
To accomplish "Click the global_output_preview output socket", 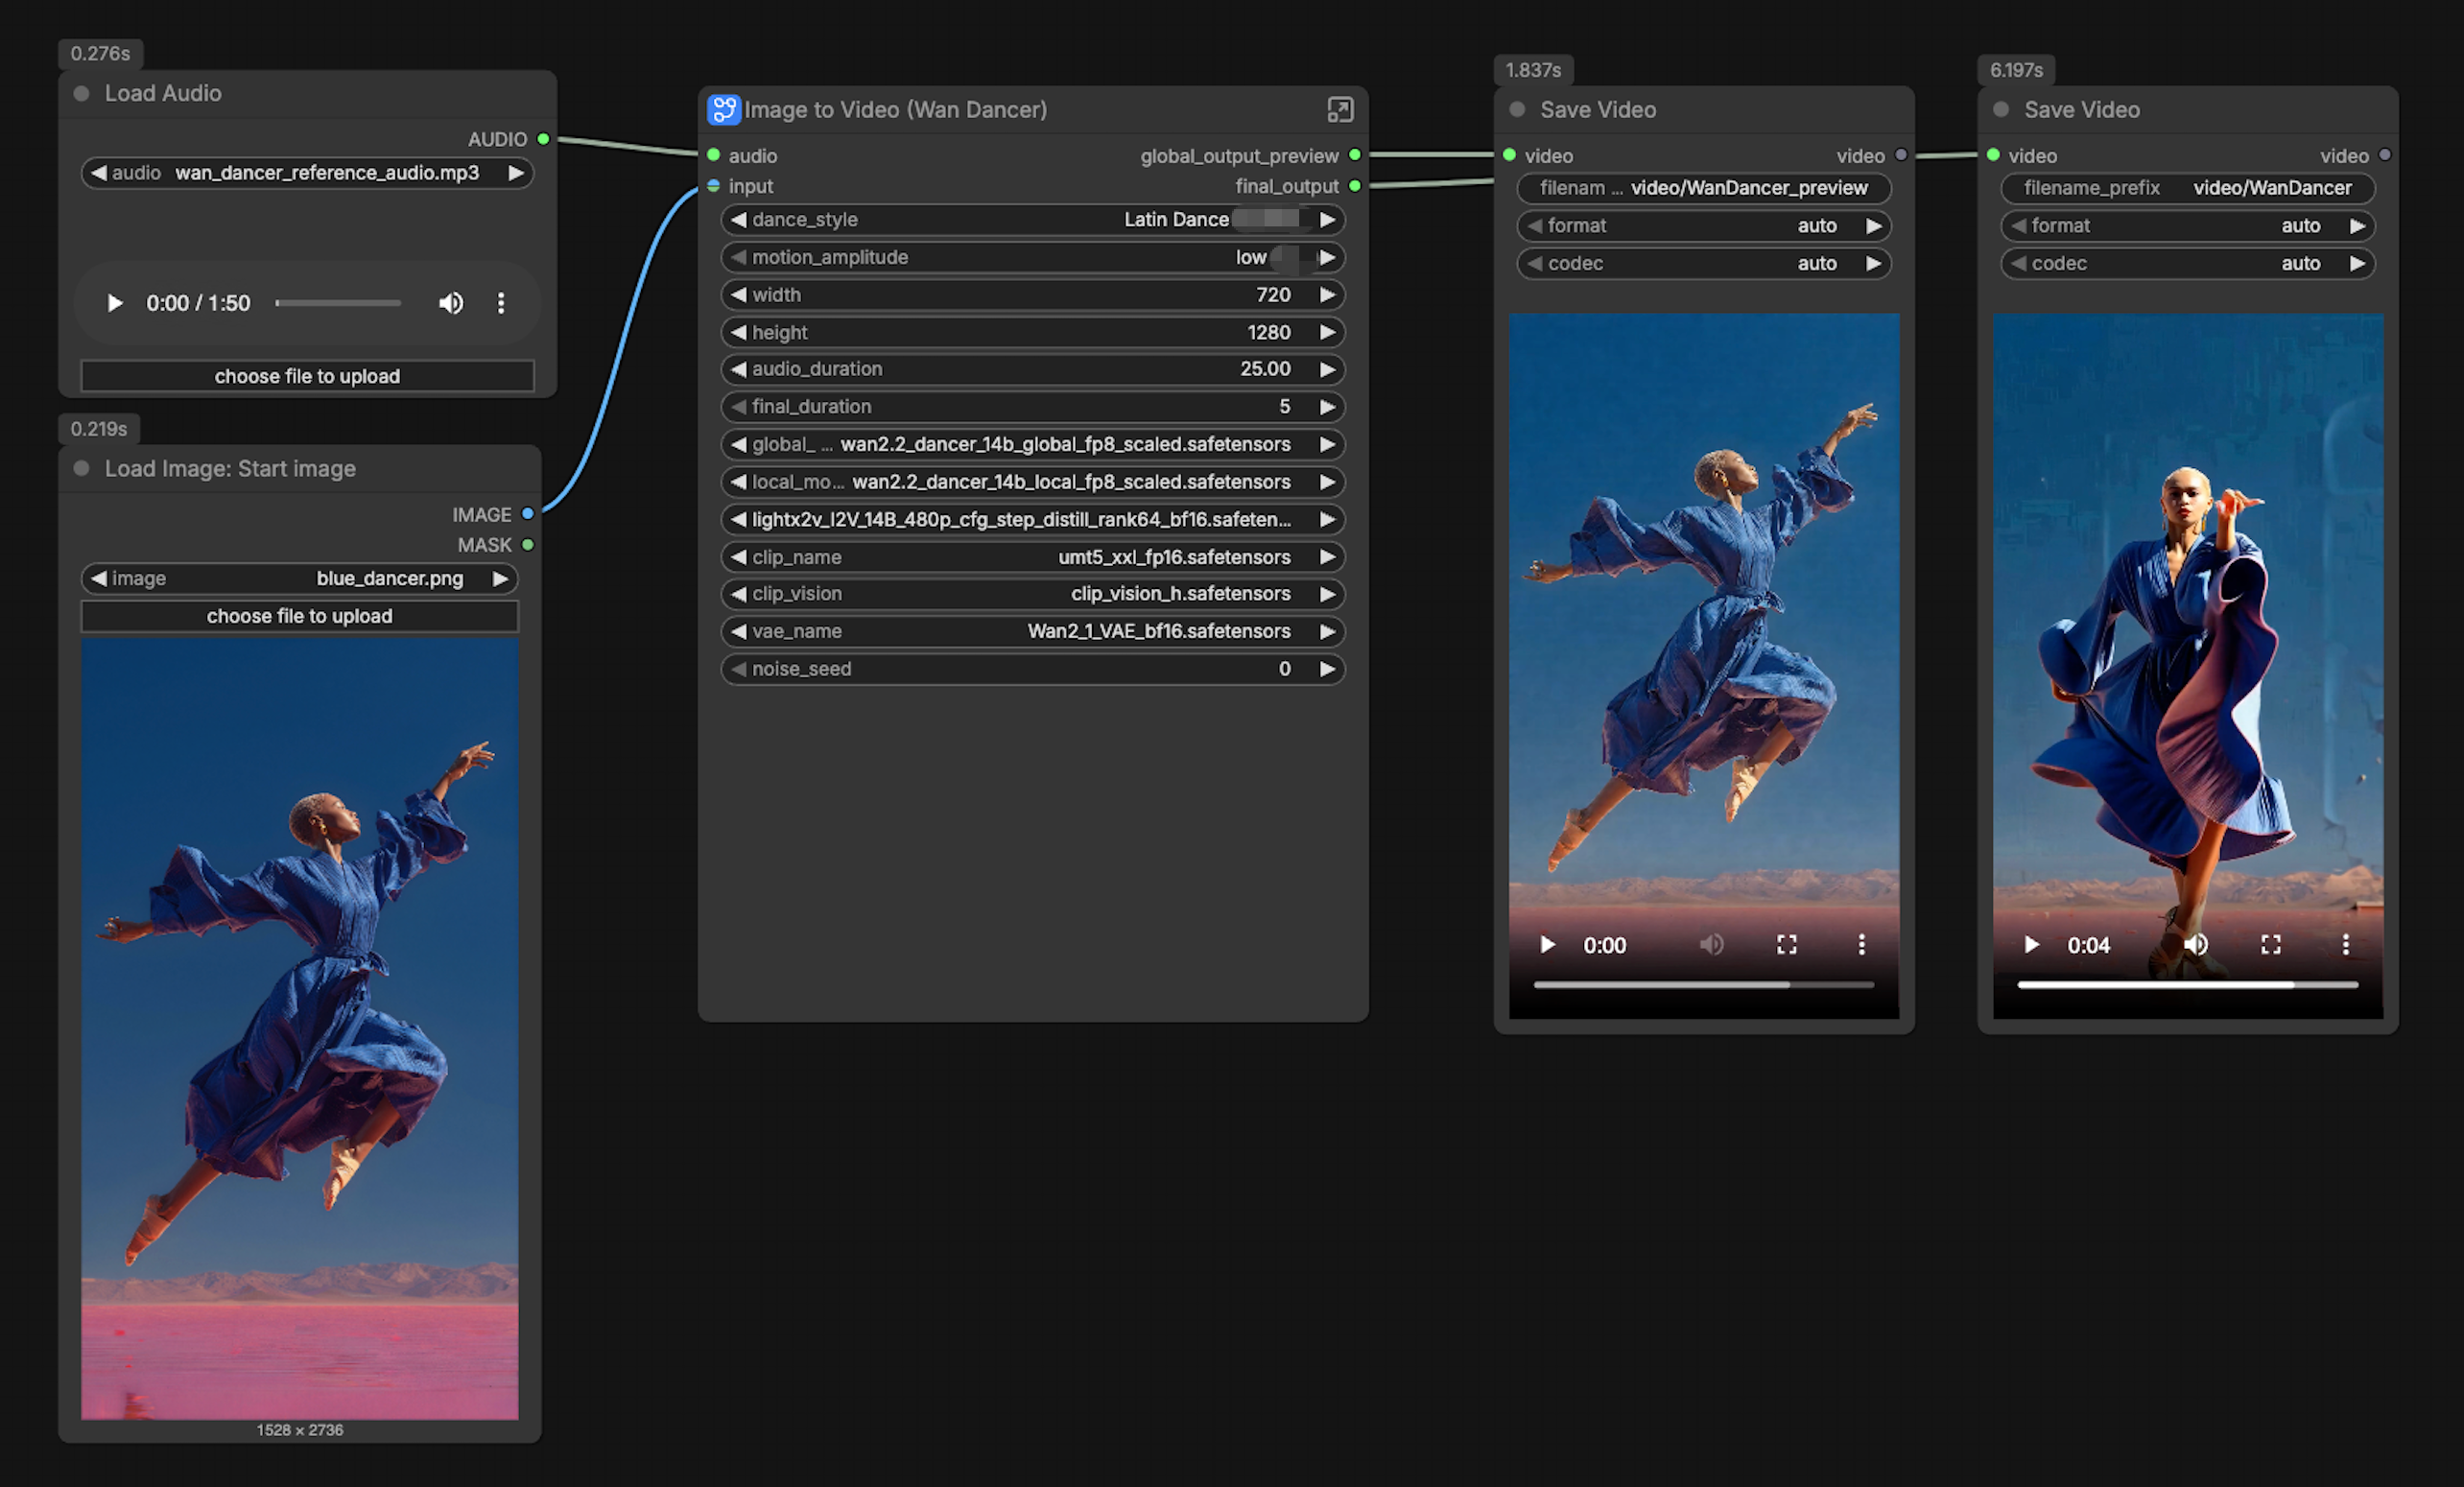I will point(1355,155).
